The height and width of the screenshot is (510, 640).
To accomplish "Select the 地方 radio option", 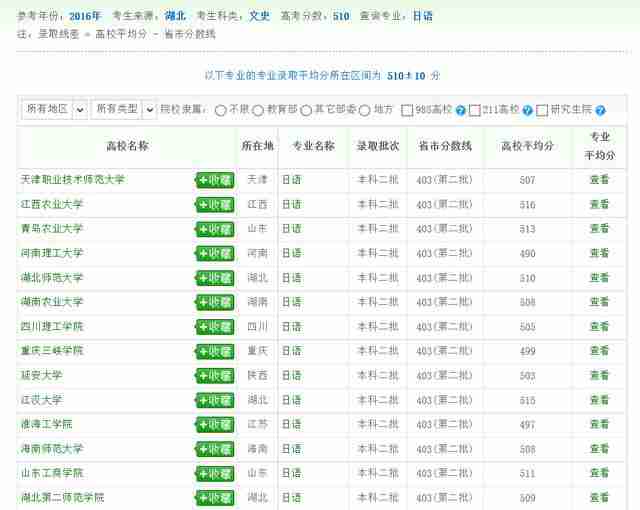I will tap(364, 110).
